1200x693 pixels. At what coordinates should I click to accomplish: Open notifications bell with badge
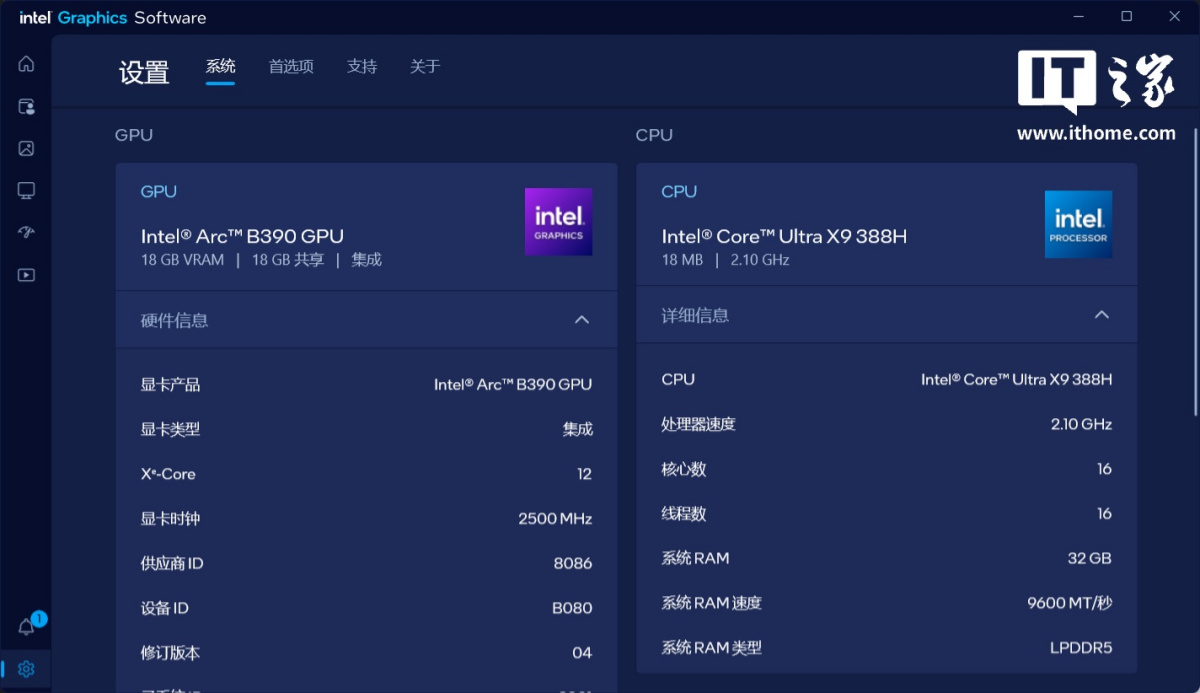click(27, 627)
